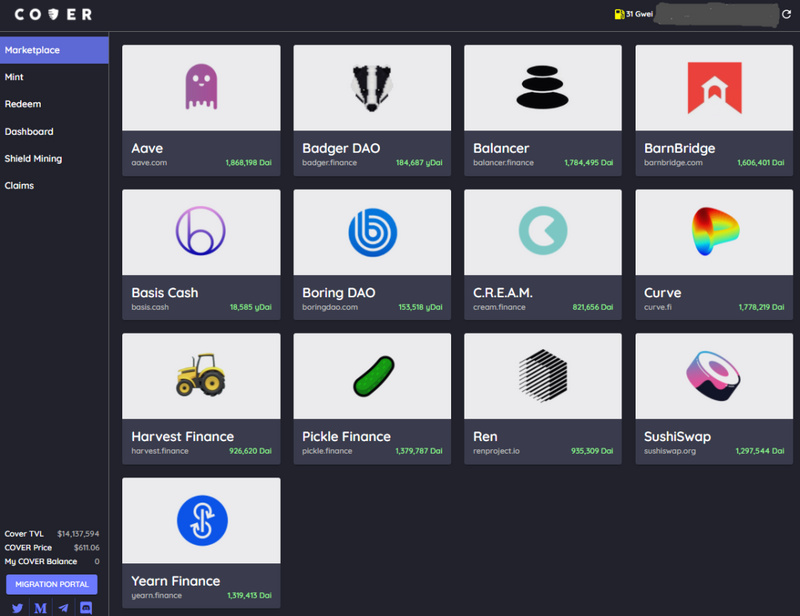The height and width of the screenshot is (616, 800).
Task: Open the Telegram link icon
Action: 63,608
